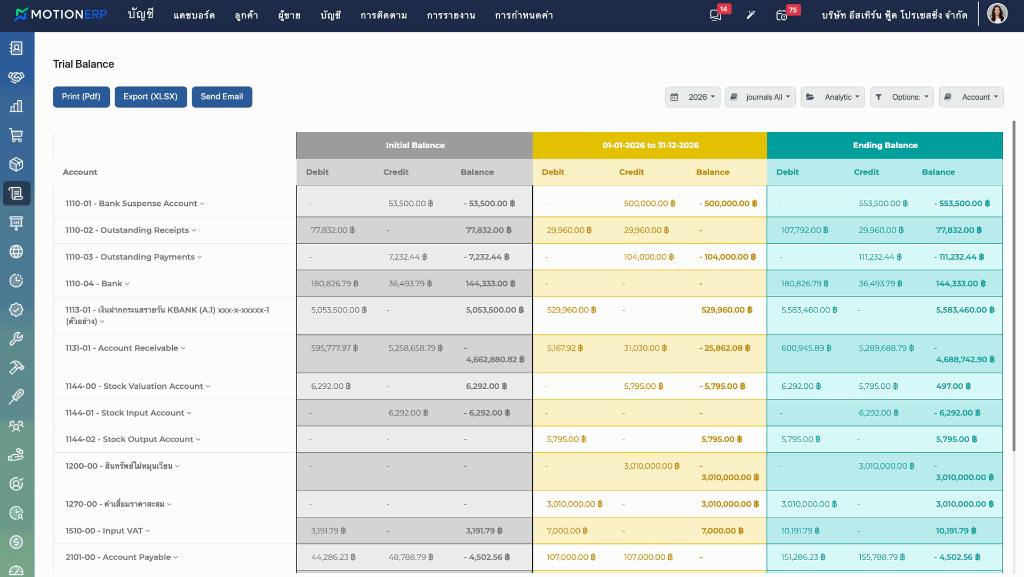Viewport: 1024px width, 577px height.
Task: Open the wrench sidebar icon
Action: (x=16, y=339)
